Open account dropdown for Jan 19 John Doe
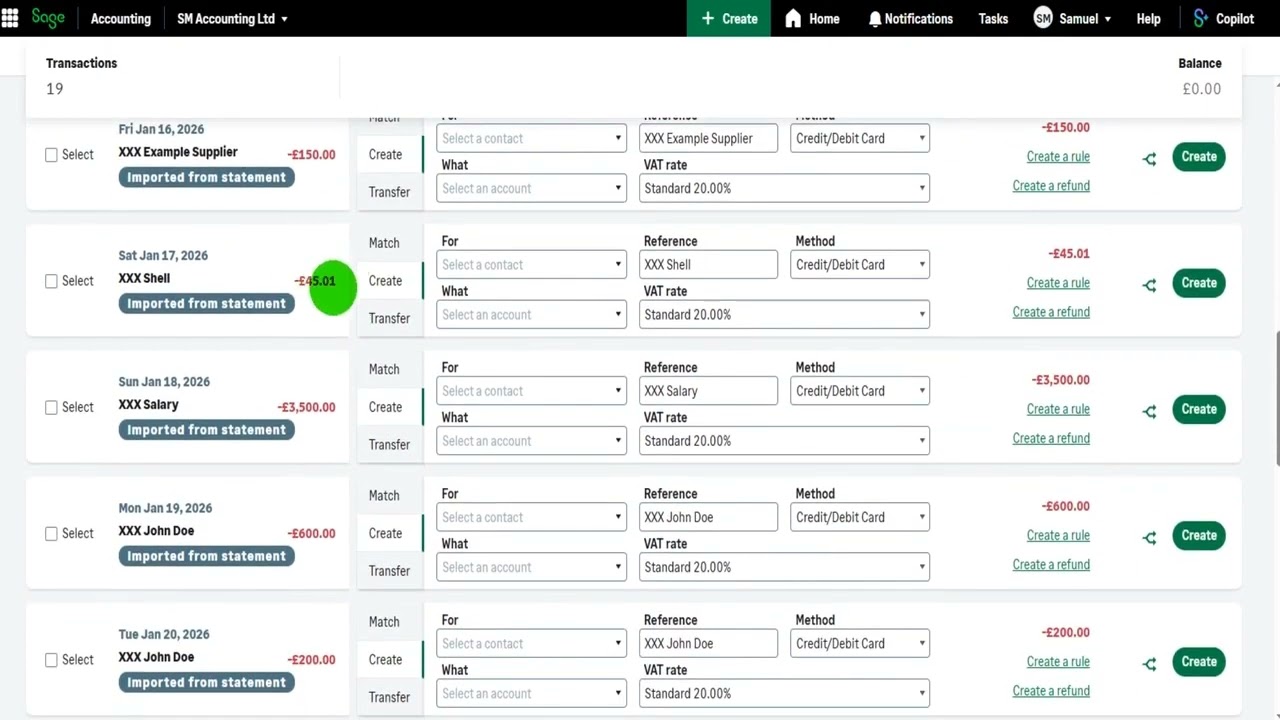This screenshot has width=1280, height=720. click(531, 567)
